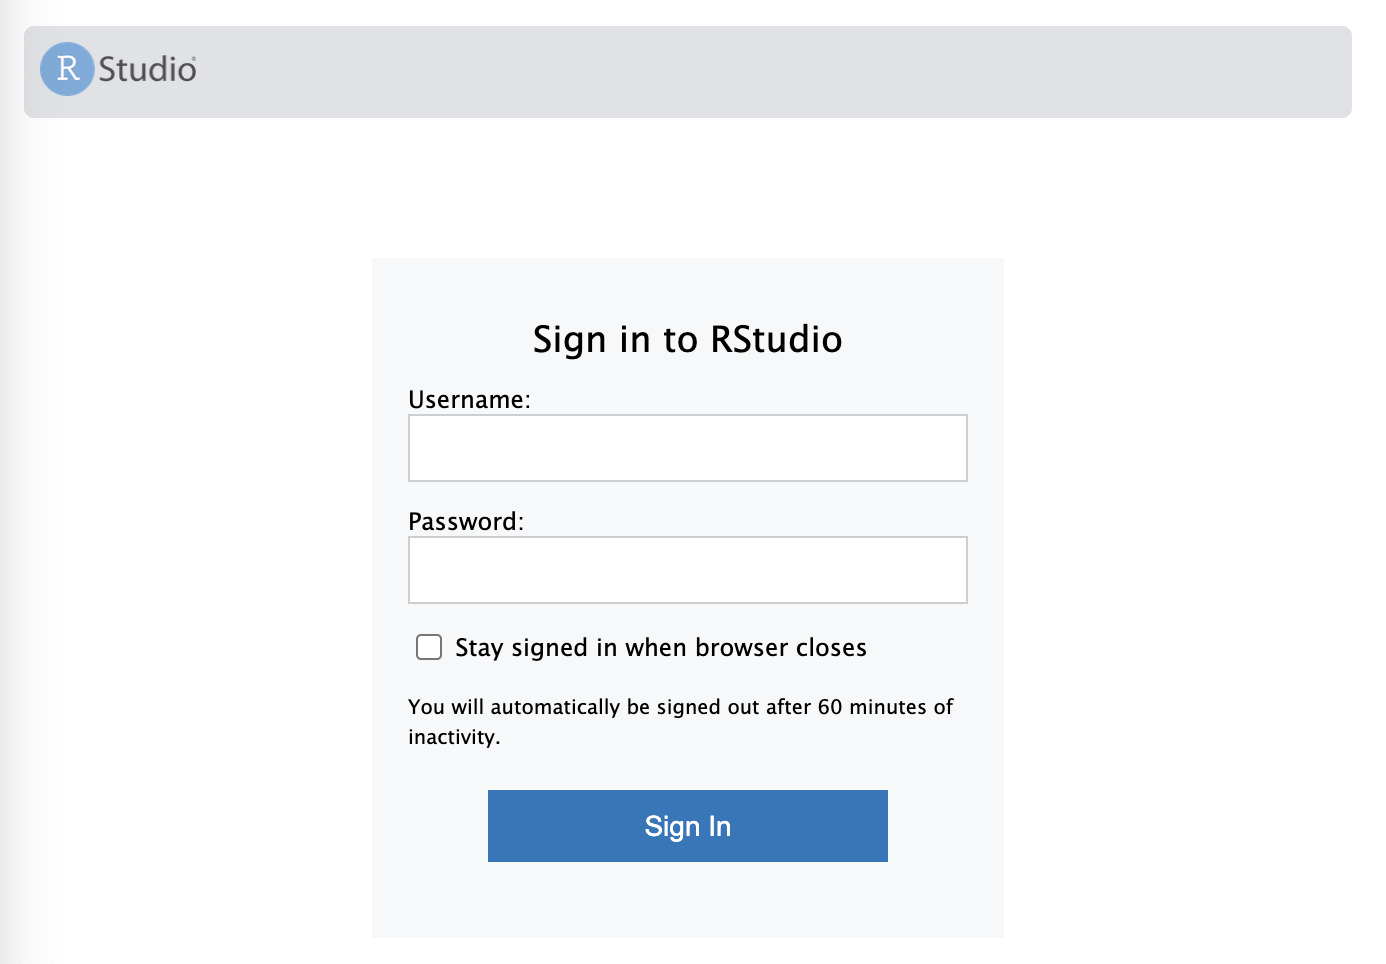The width and height of the screenshot is (1386, 964).
Task: Click the "Password:" field label
Action: (x=465, y=522)
